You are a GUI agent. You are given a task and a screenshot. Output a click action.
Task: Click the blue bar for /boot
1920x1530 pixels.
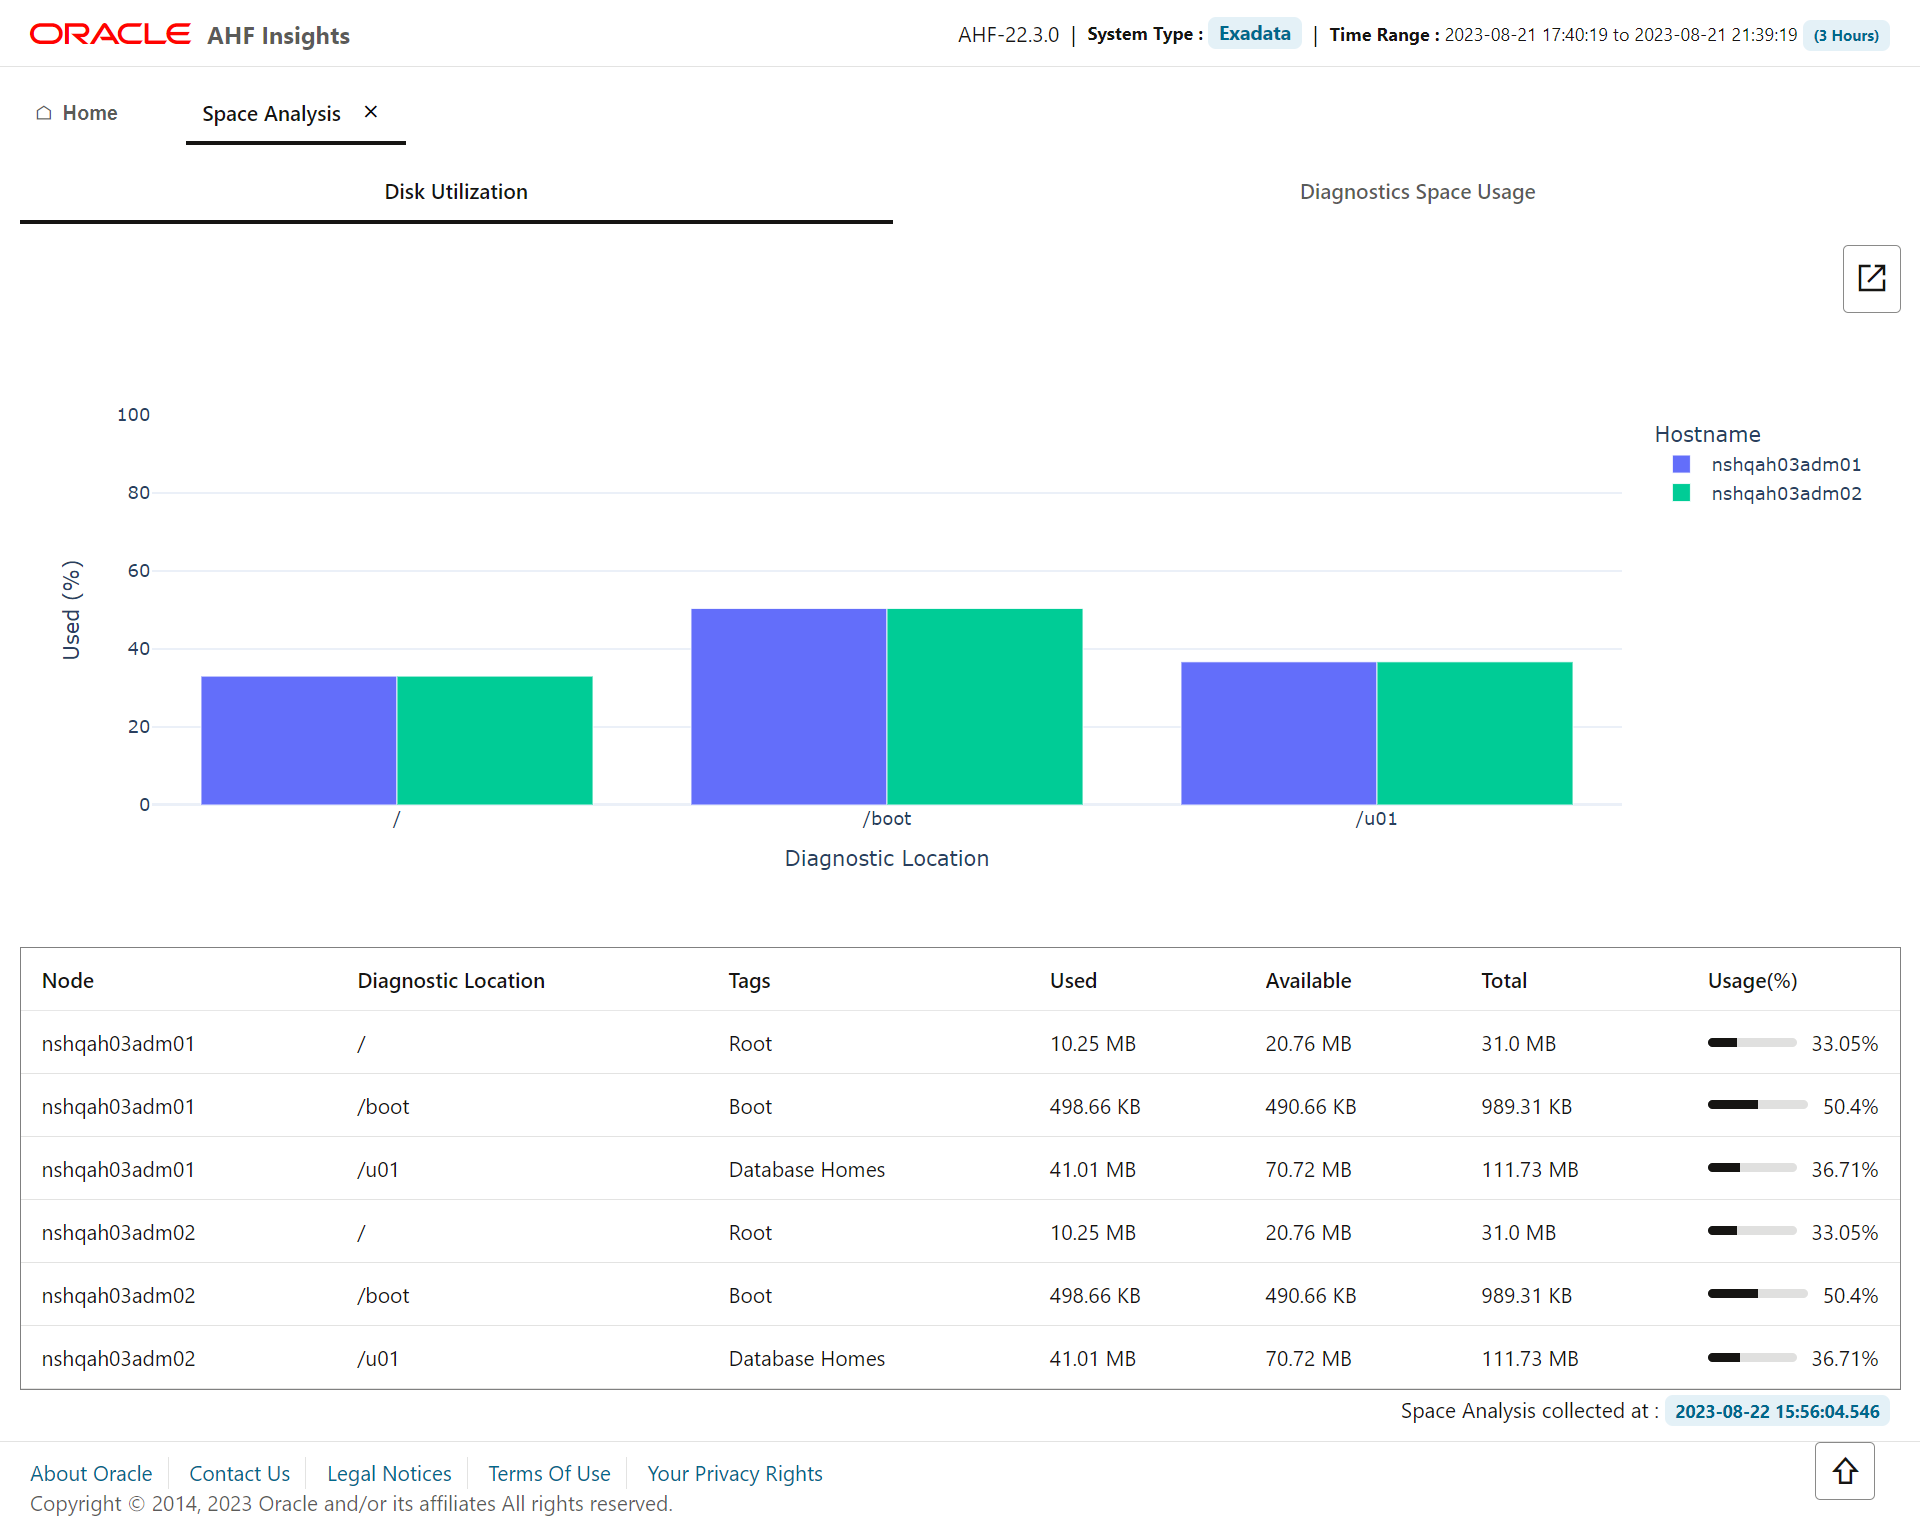(x=789, y=706)
